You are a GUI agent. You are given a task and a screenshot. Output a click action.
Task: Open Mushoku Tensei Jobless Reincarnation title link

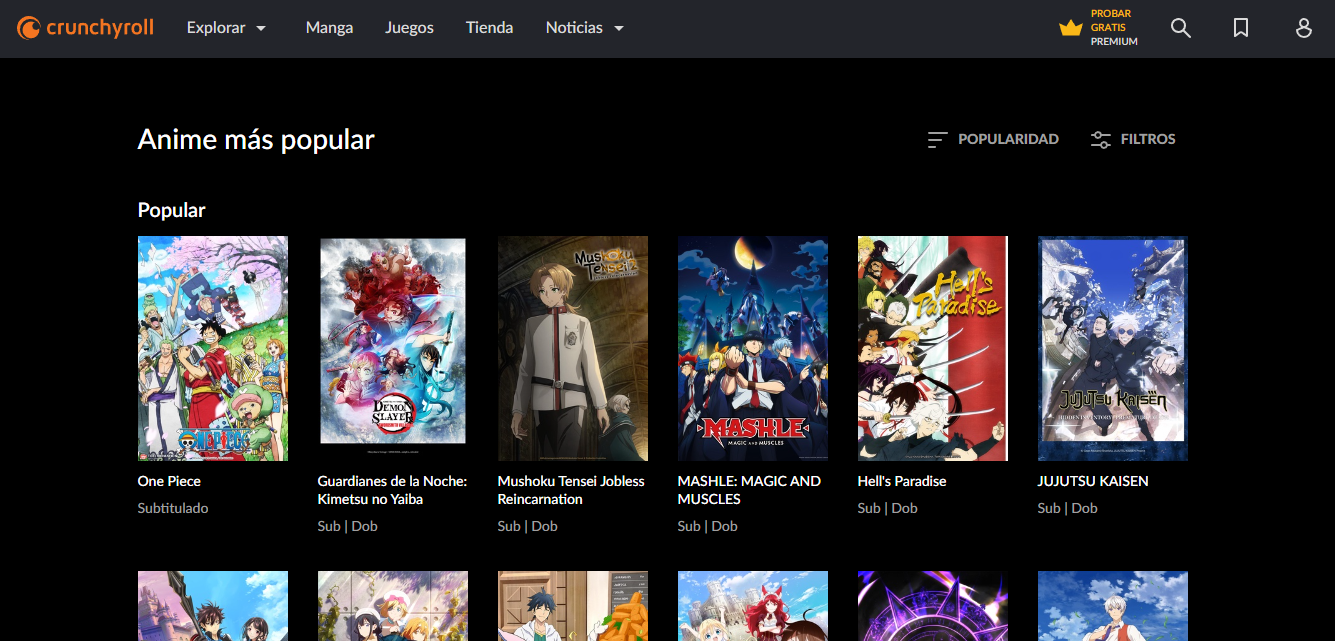[571, 490]
